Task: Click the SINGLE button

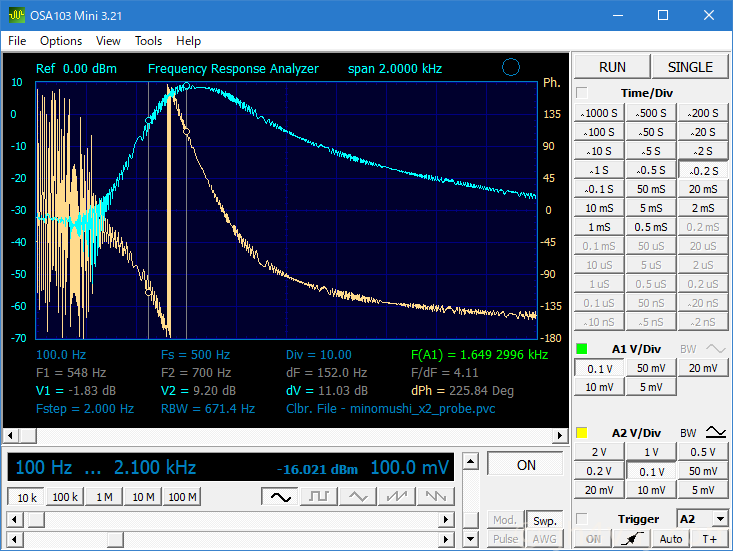Action: pyautogui.click(x=690, y=67)
